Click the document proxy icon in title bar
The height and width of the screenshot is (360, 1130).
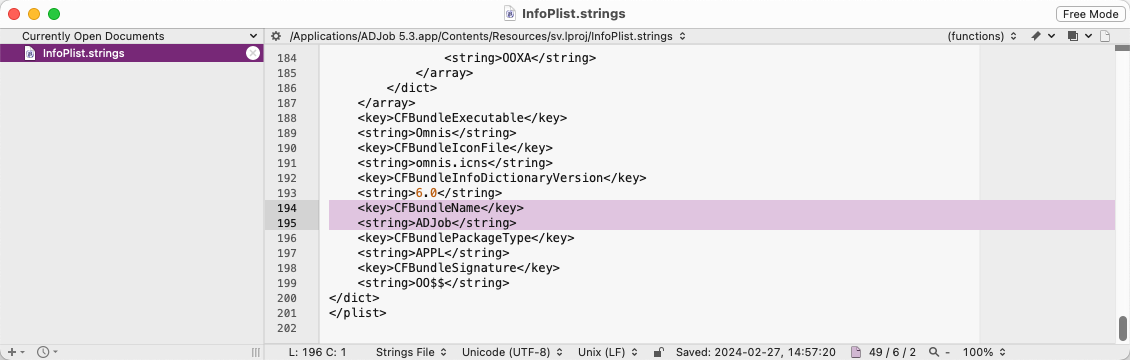510,14
